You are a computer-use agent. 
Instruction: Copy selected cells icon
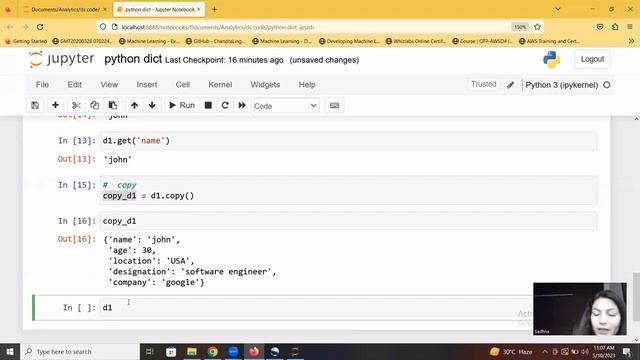pos(94,105)
